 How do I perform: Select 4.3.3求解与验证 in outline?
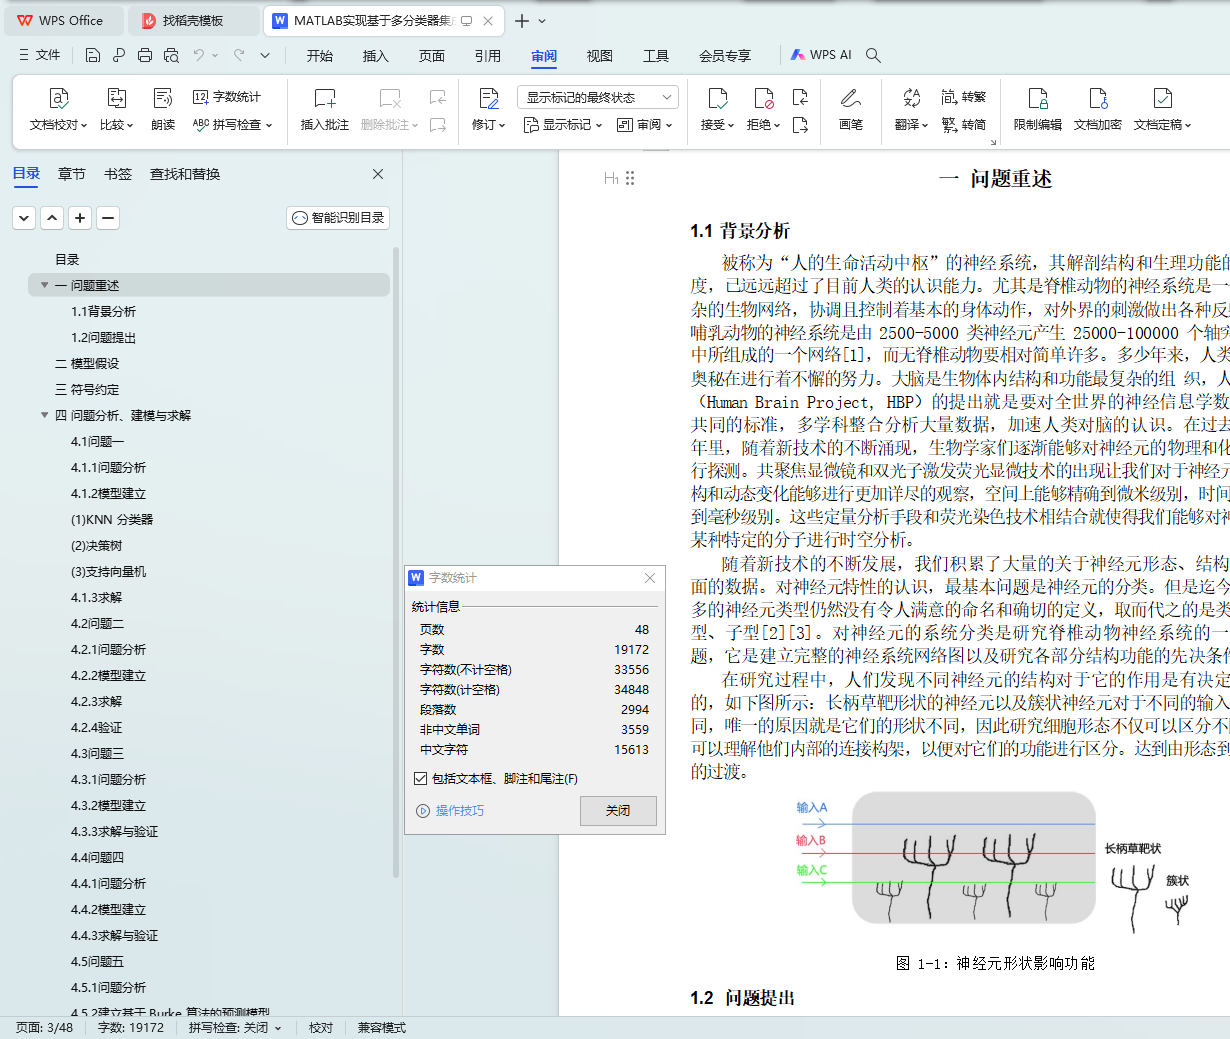click(114, 831)
